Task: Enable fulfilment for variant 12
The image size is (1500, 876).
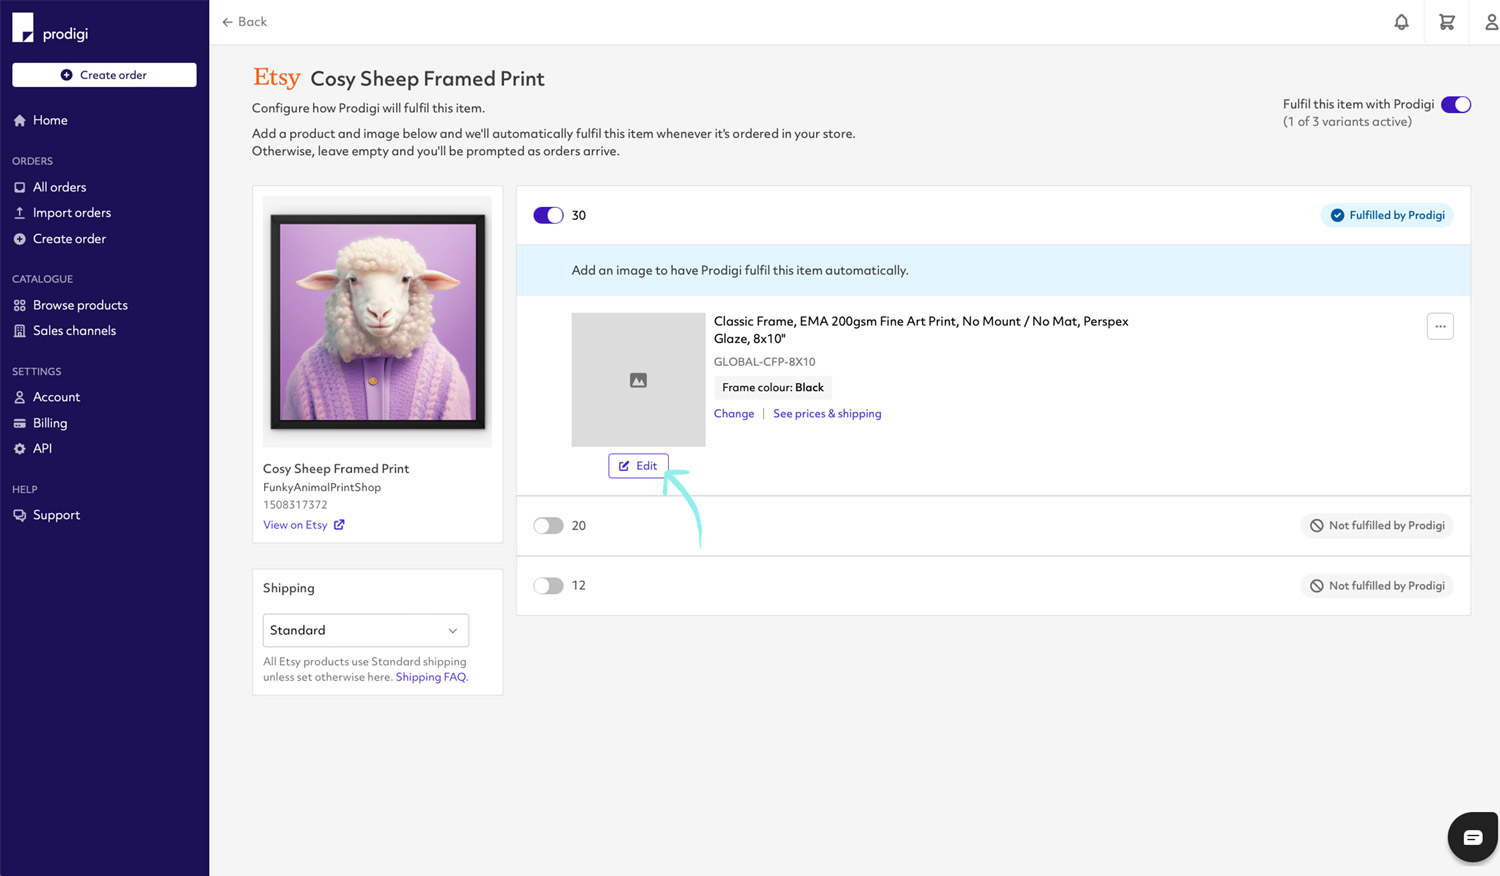Action: click(548, 585)
